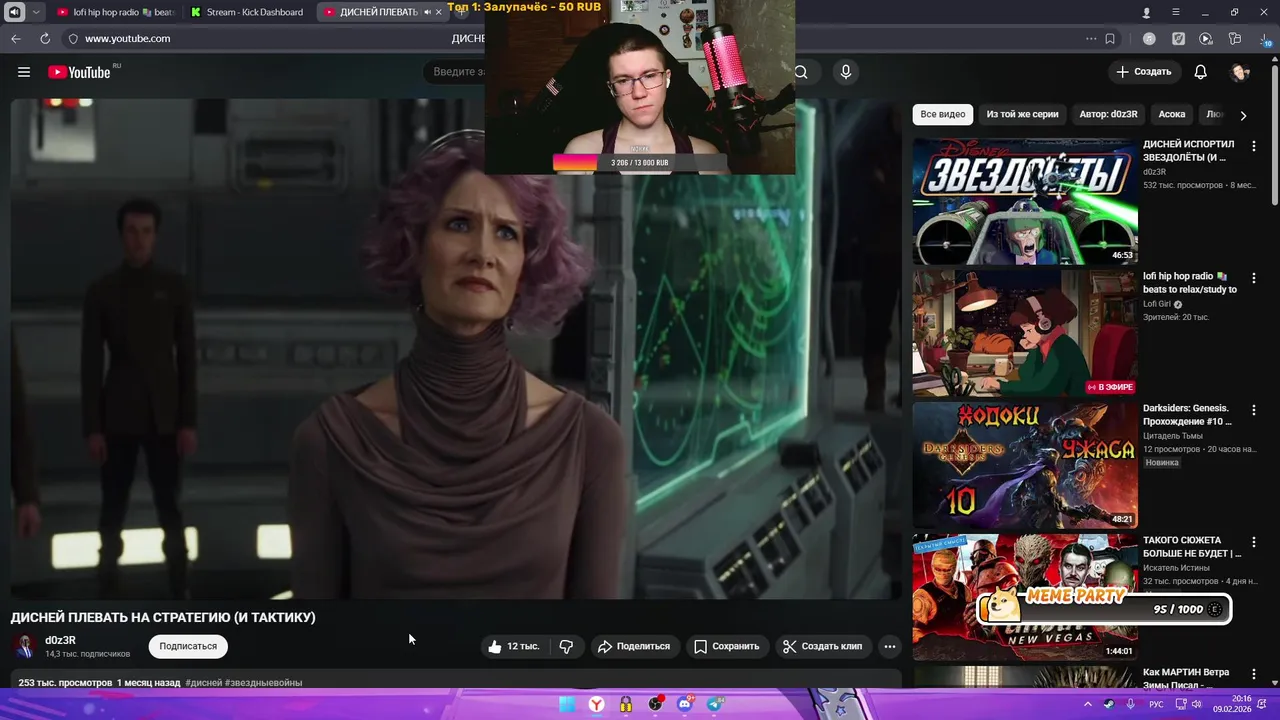Image resolution: width=1280 pixels, height=720 pixels.
Task: Toggle browser sound with top-left speaker button
Action: coord(15,12)
